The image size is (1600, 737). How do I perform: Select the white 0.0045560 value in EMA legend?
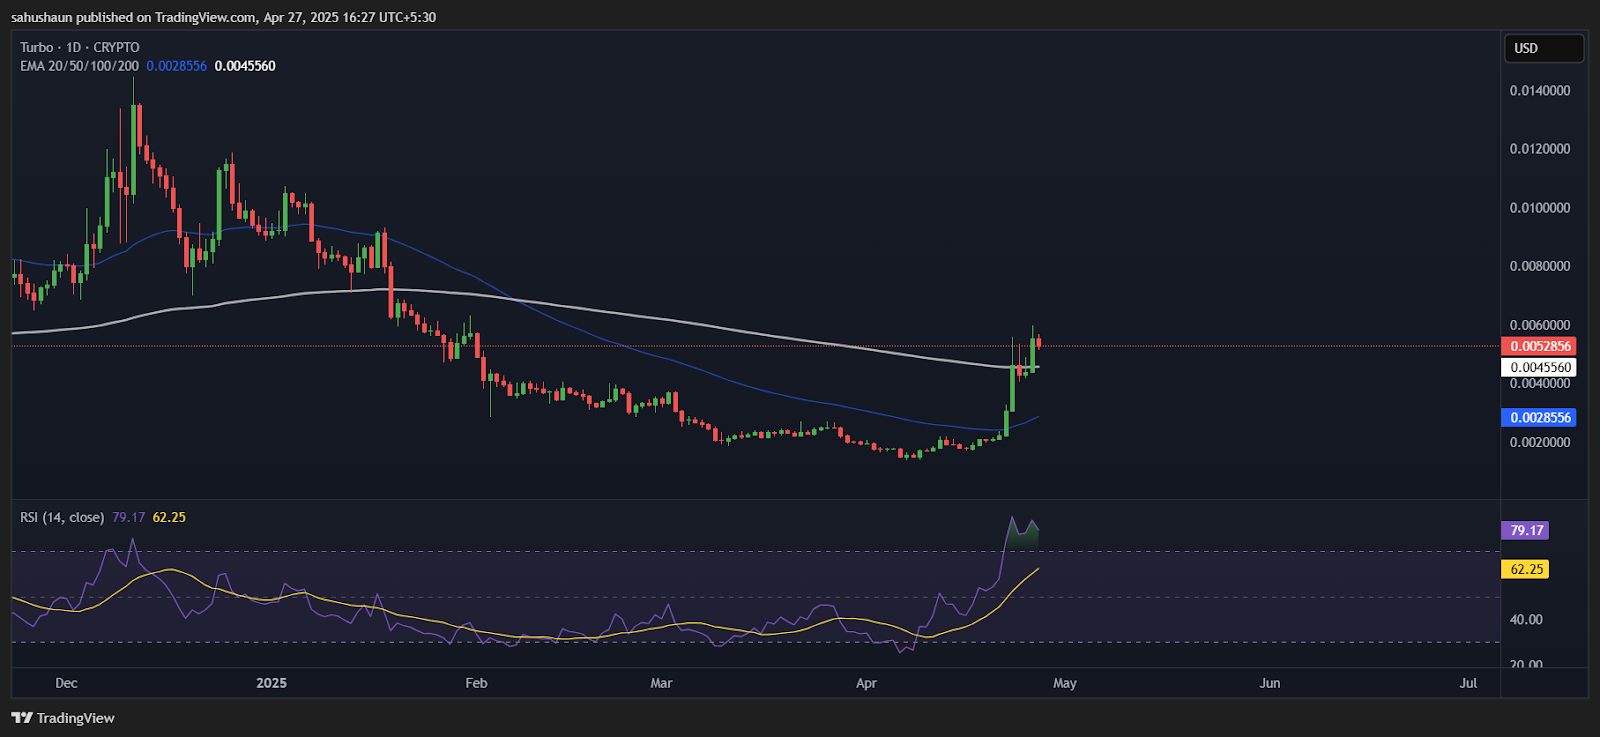point(245,66)
